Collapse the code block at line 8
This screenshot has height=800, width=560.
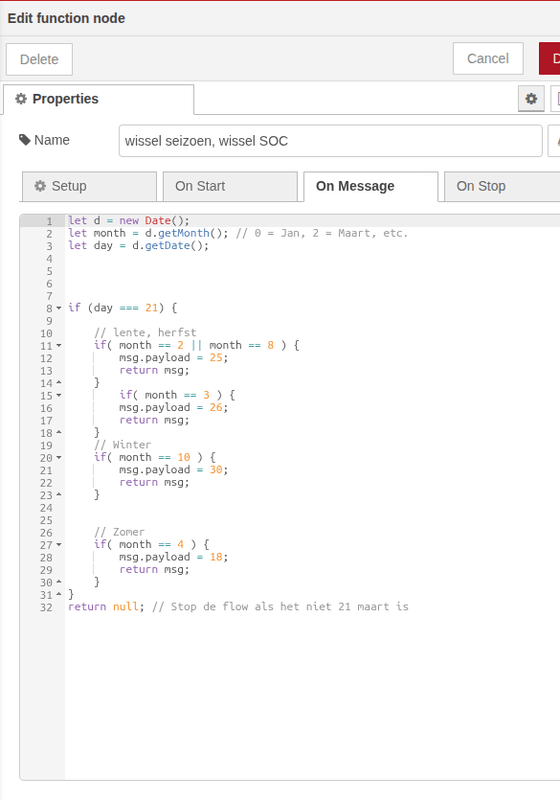point(59,308)
